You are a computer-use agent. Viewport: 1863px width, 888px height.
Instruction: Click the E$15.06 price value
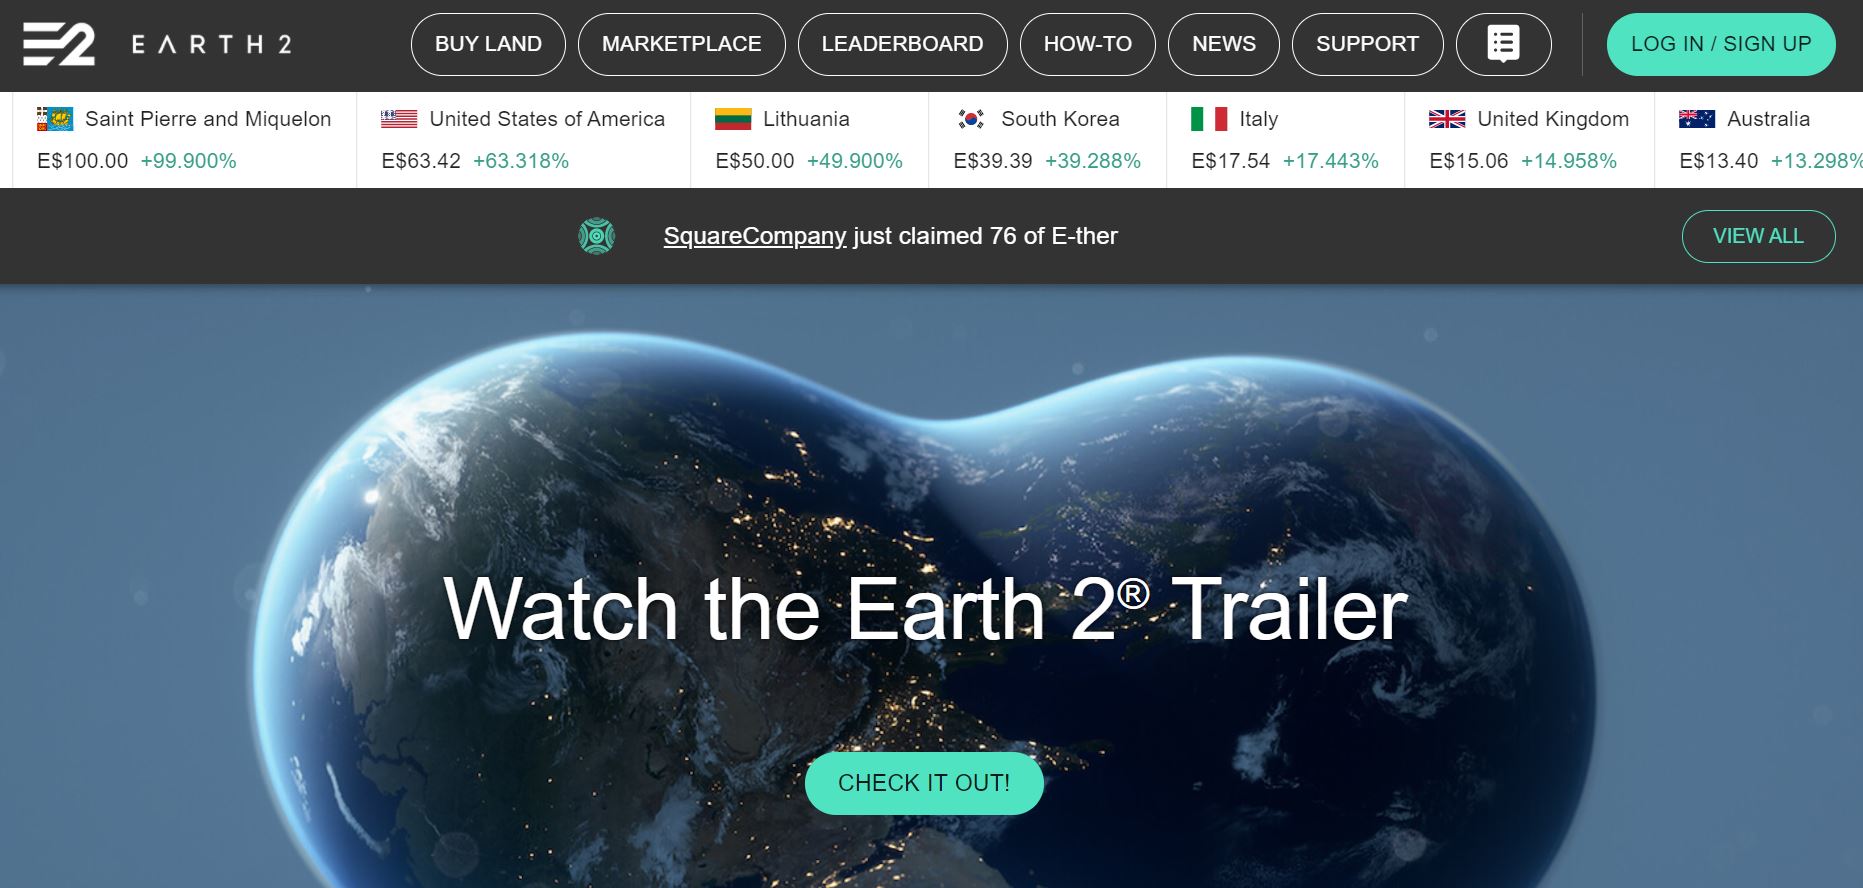pos(1469,161)
